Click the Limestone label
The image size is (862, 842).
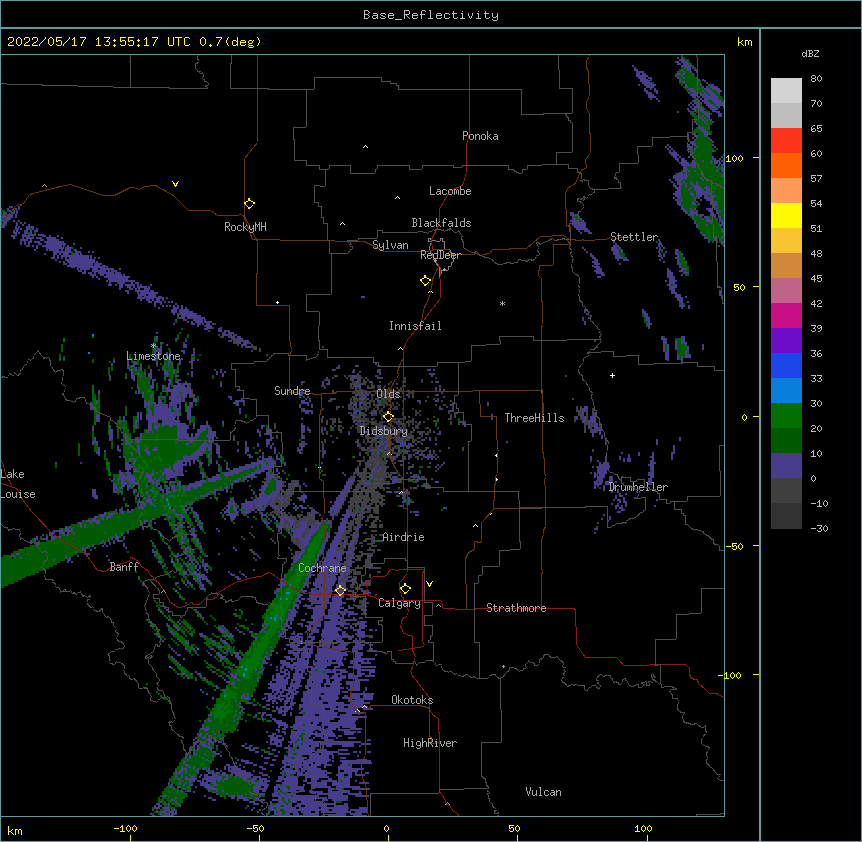tap(153, 356)
